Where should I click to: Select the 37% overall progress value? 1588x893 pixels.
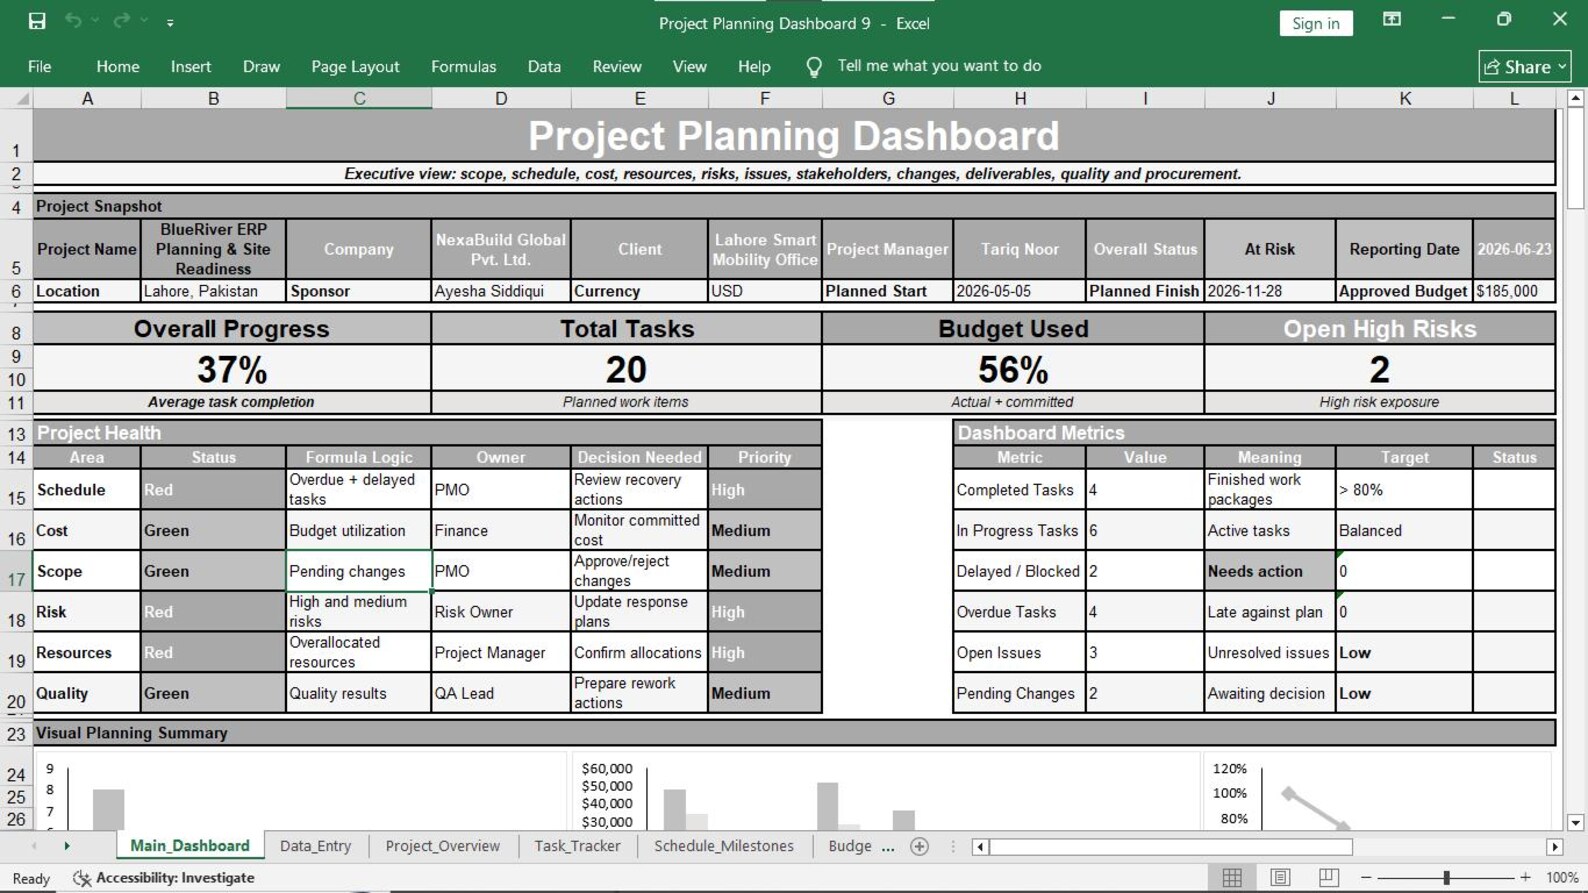(232, 370)
